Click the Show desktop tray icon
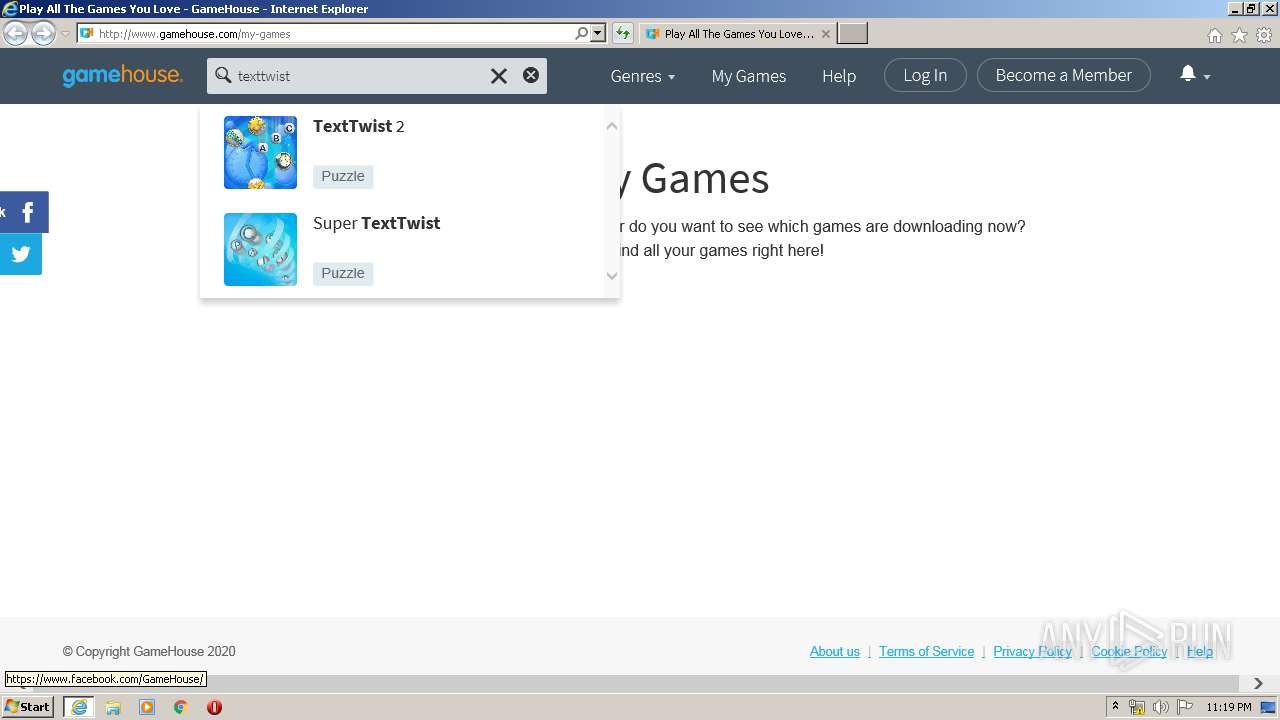The image size is (1280, 720). point(1269,707)
